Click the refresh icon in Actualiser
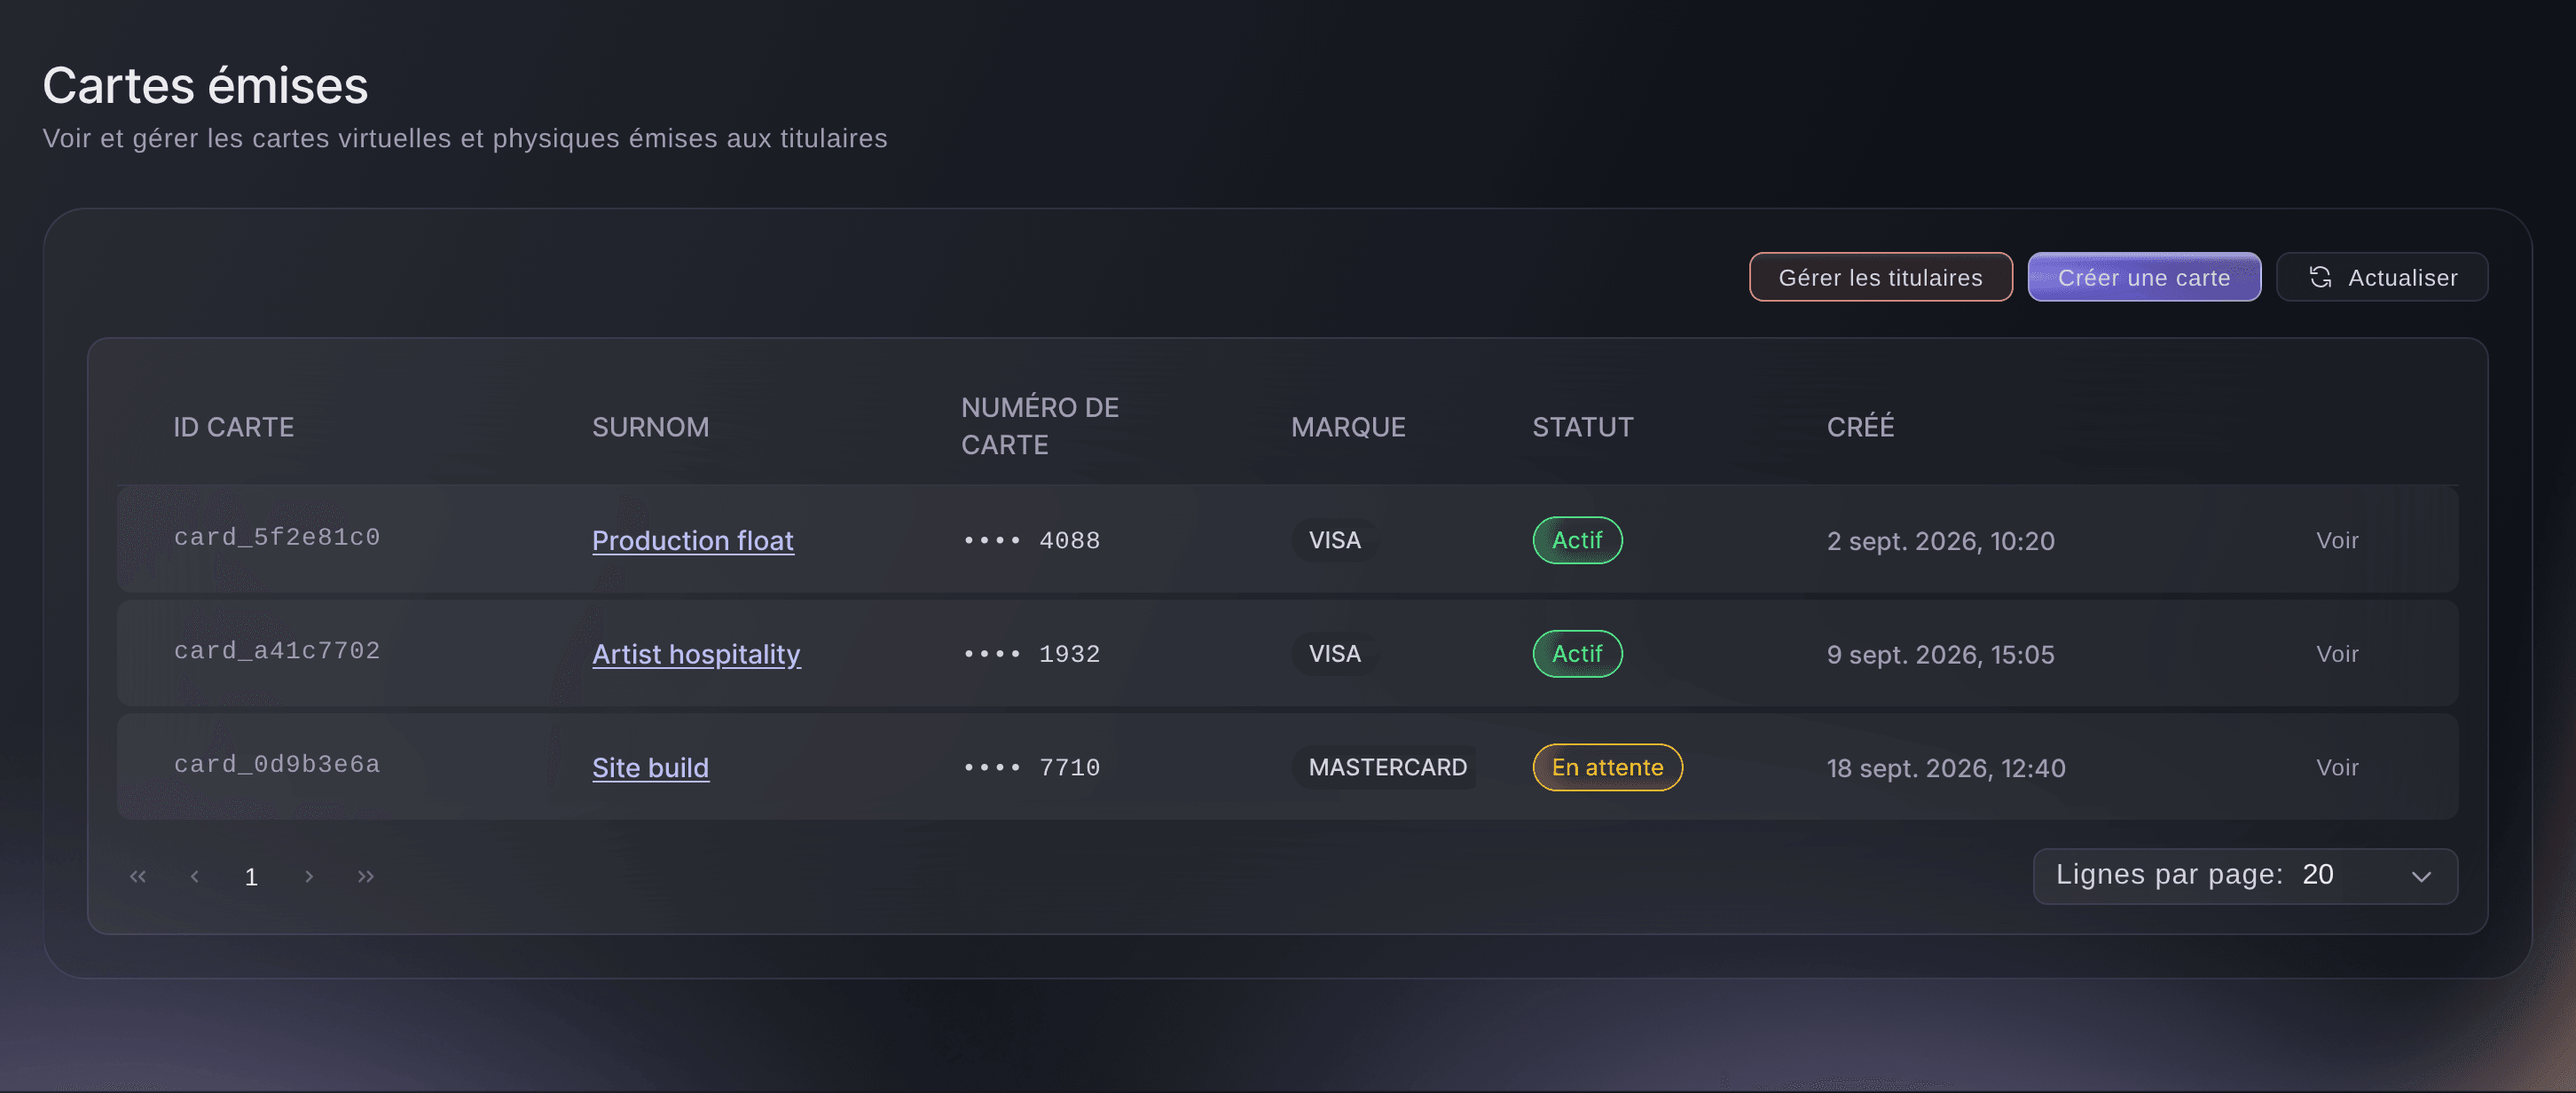 (x=2320, y=277)
